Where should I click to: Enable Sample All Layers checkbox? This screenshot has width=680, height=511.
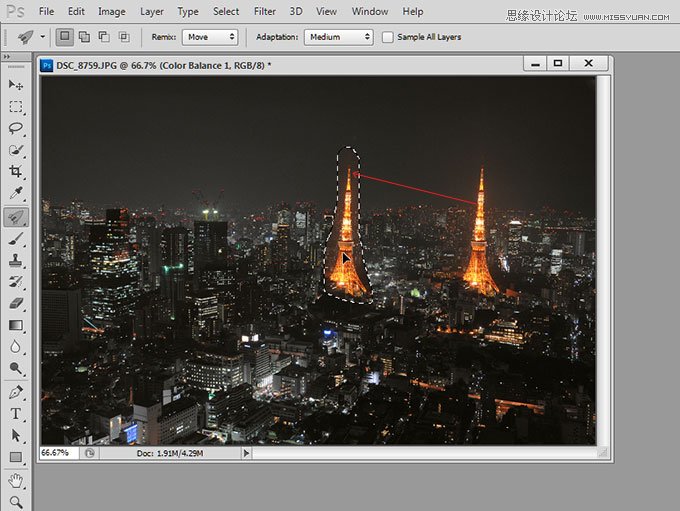(x=388, y=37)
